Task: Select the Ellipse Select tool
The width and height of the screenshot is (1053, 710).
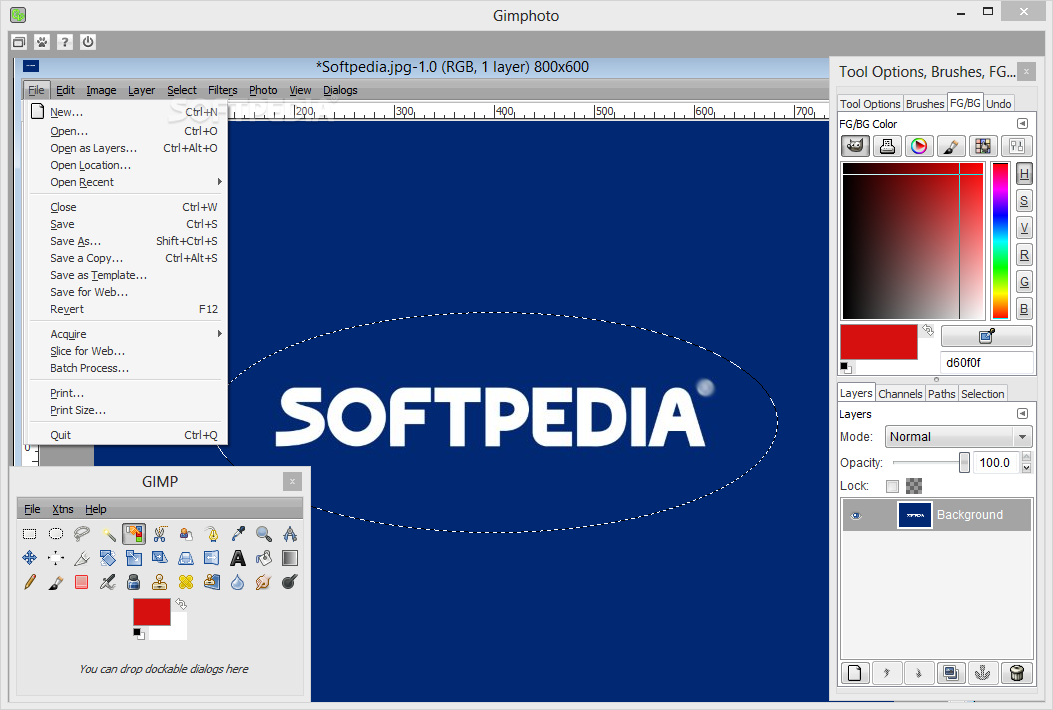Action: [56, 534]
